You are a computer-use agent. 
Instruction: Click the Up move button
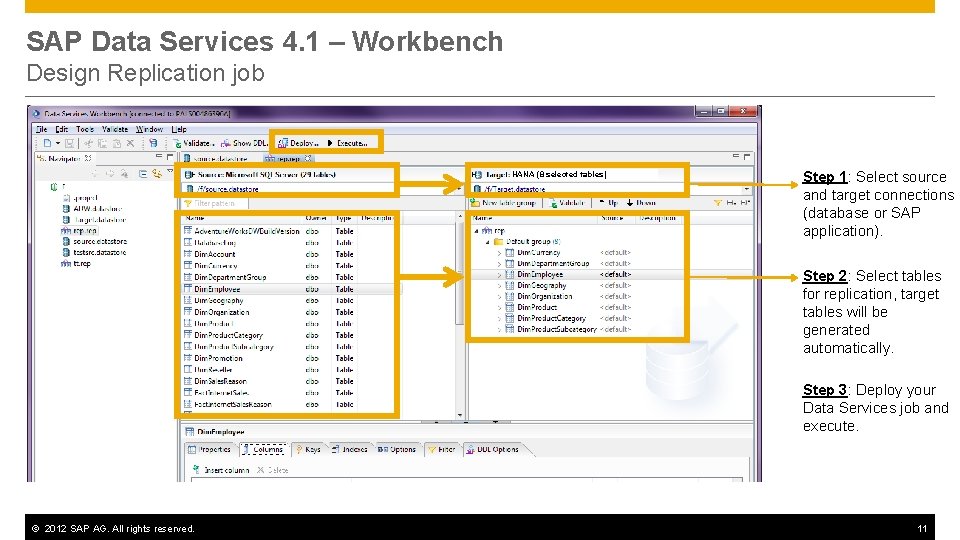click(608, 203)
